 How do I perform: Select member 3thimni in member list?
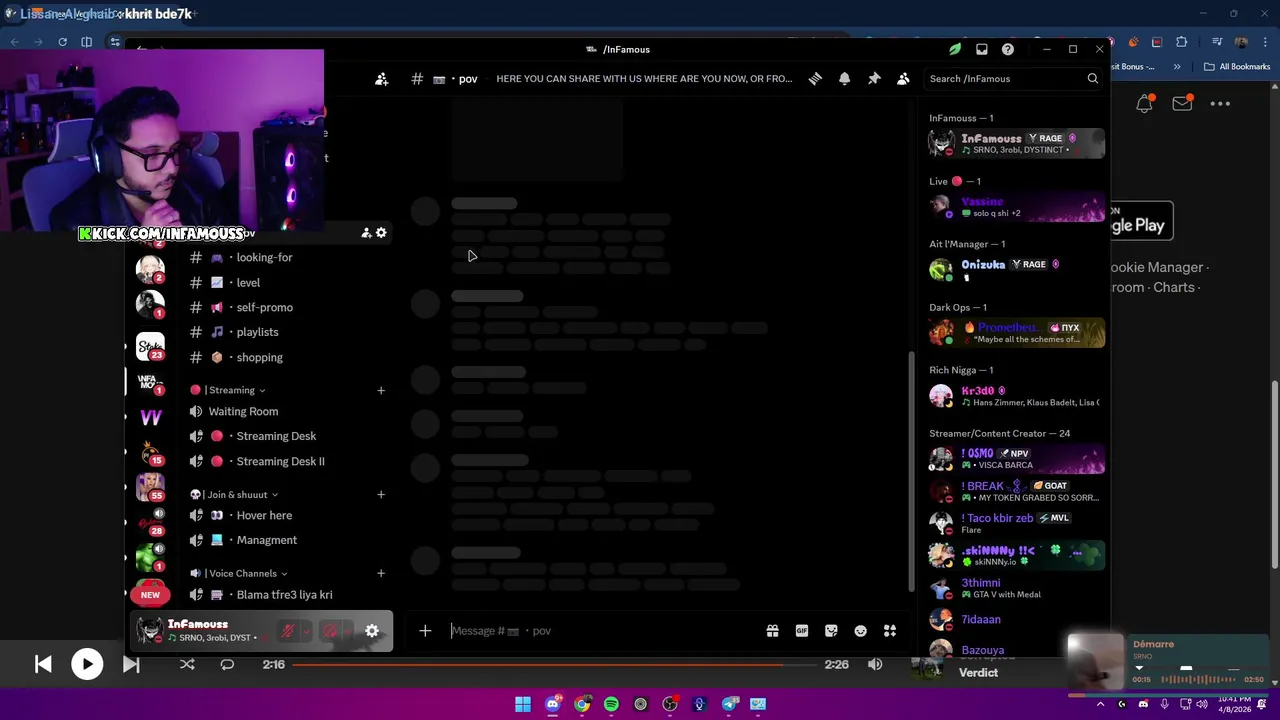pyautogui.click(x=1015, y=587)
